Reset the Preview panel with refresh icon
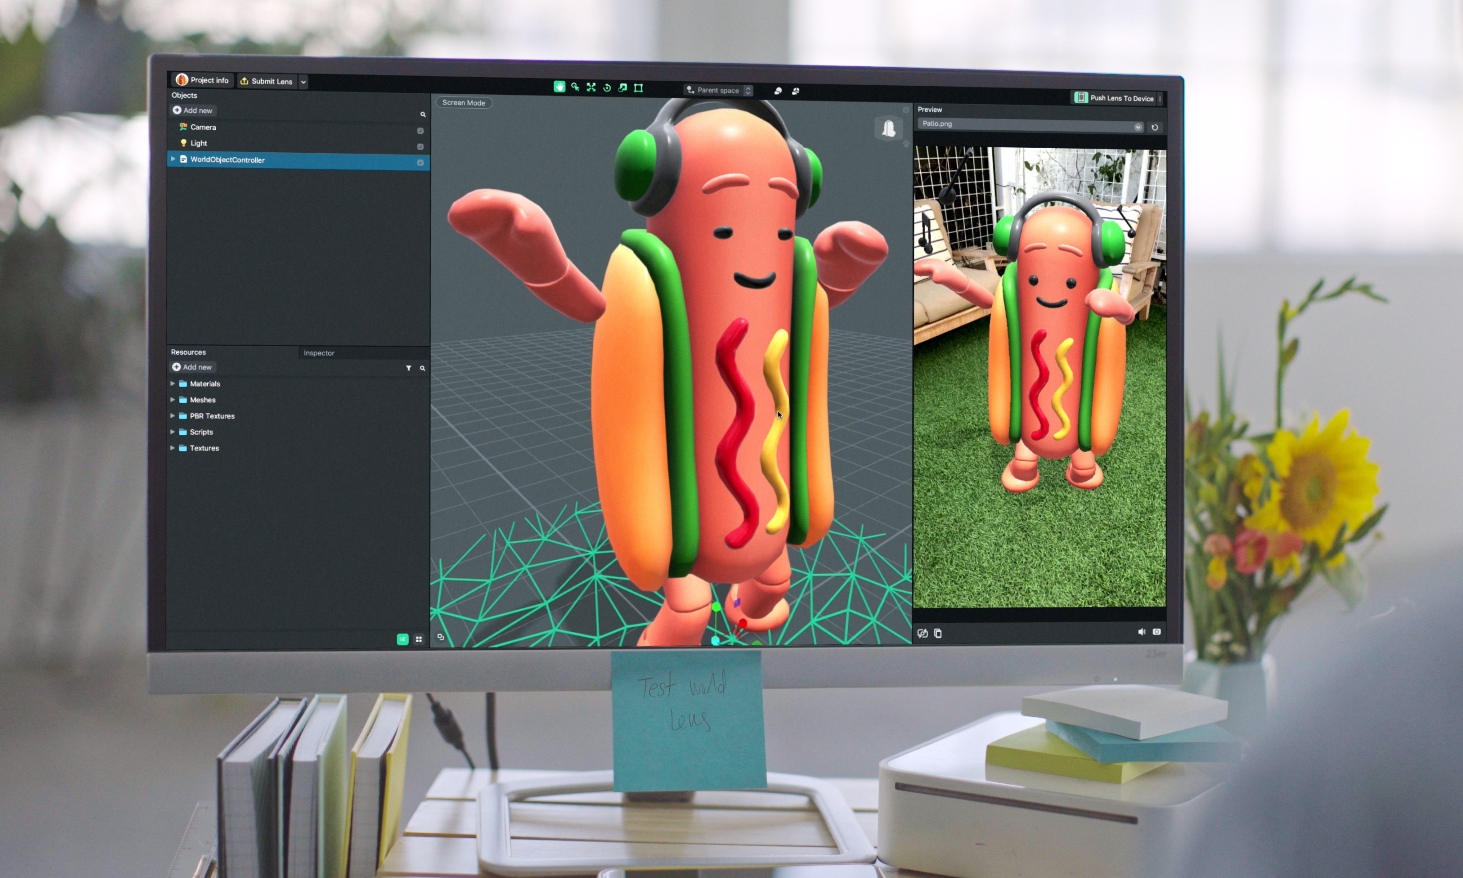This screenshot has width=1463, height=878. click(x=1155, y=127)
